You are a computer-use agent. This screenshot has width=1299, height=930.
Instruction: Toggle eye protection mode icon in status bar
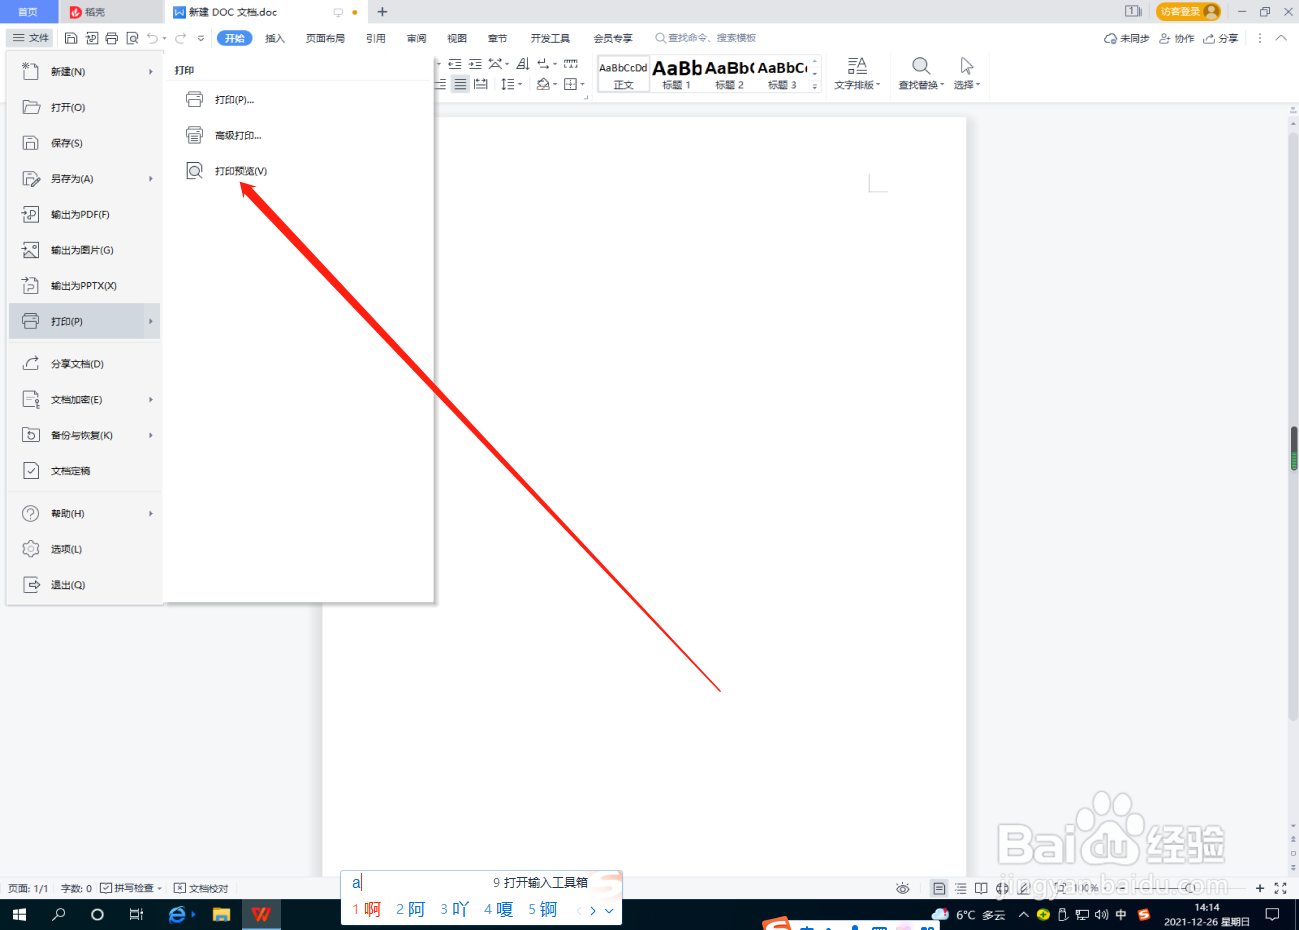pyautogui.click(x=903, y=888)
